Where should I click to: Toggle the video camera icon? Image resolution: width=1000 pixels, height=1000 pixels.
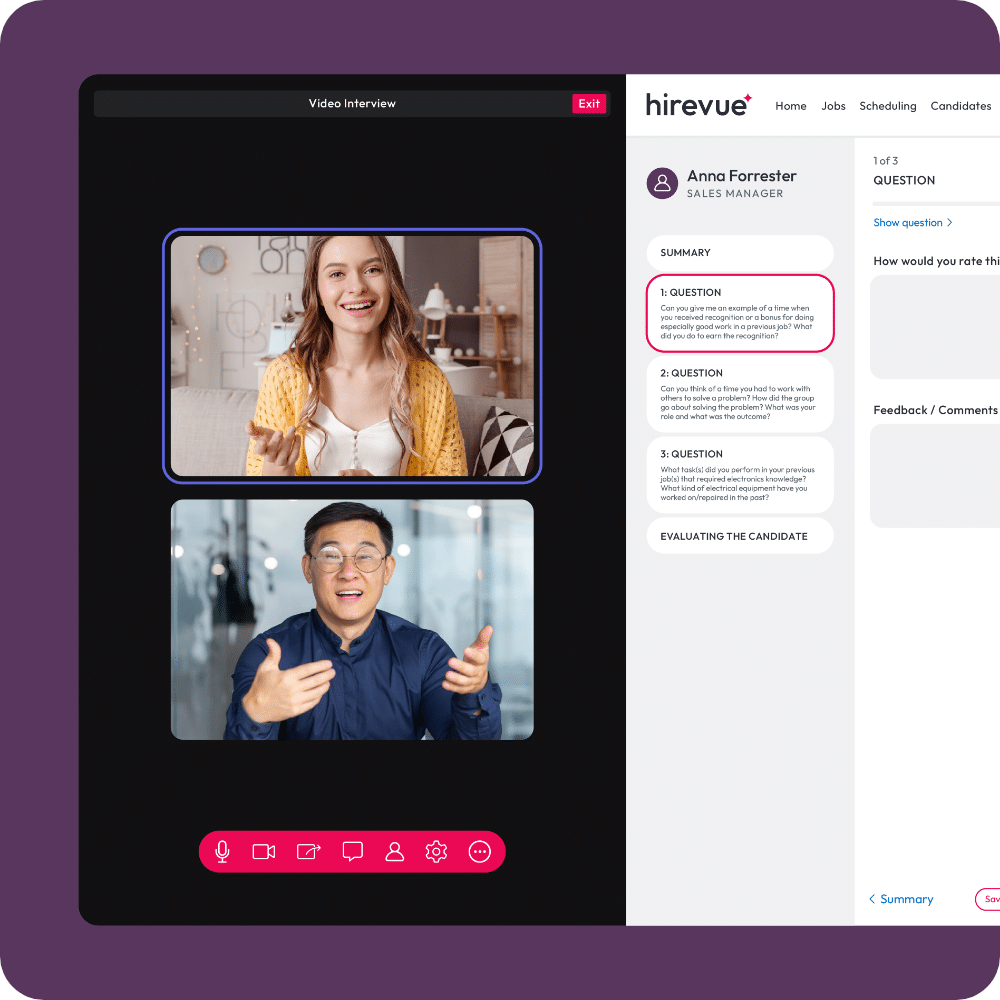coord(263,851)
